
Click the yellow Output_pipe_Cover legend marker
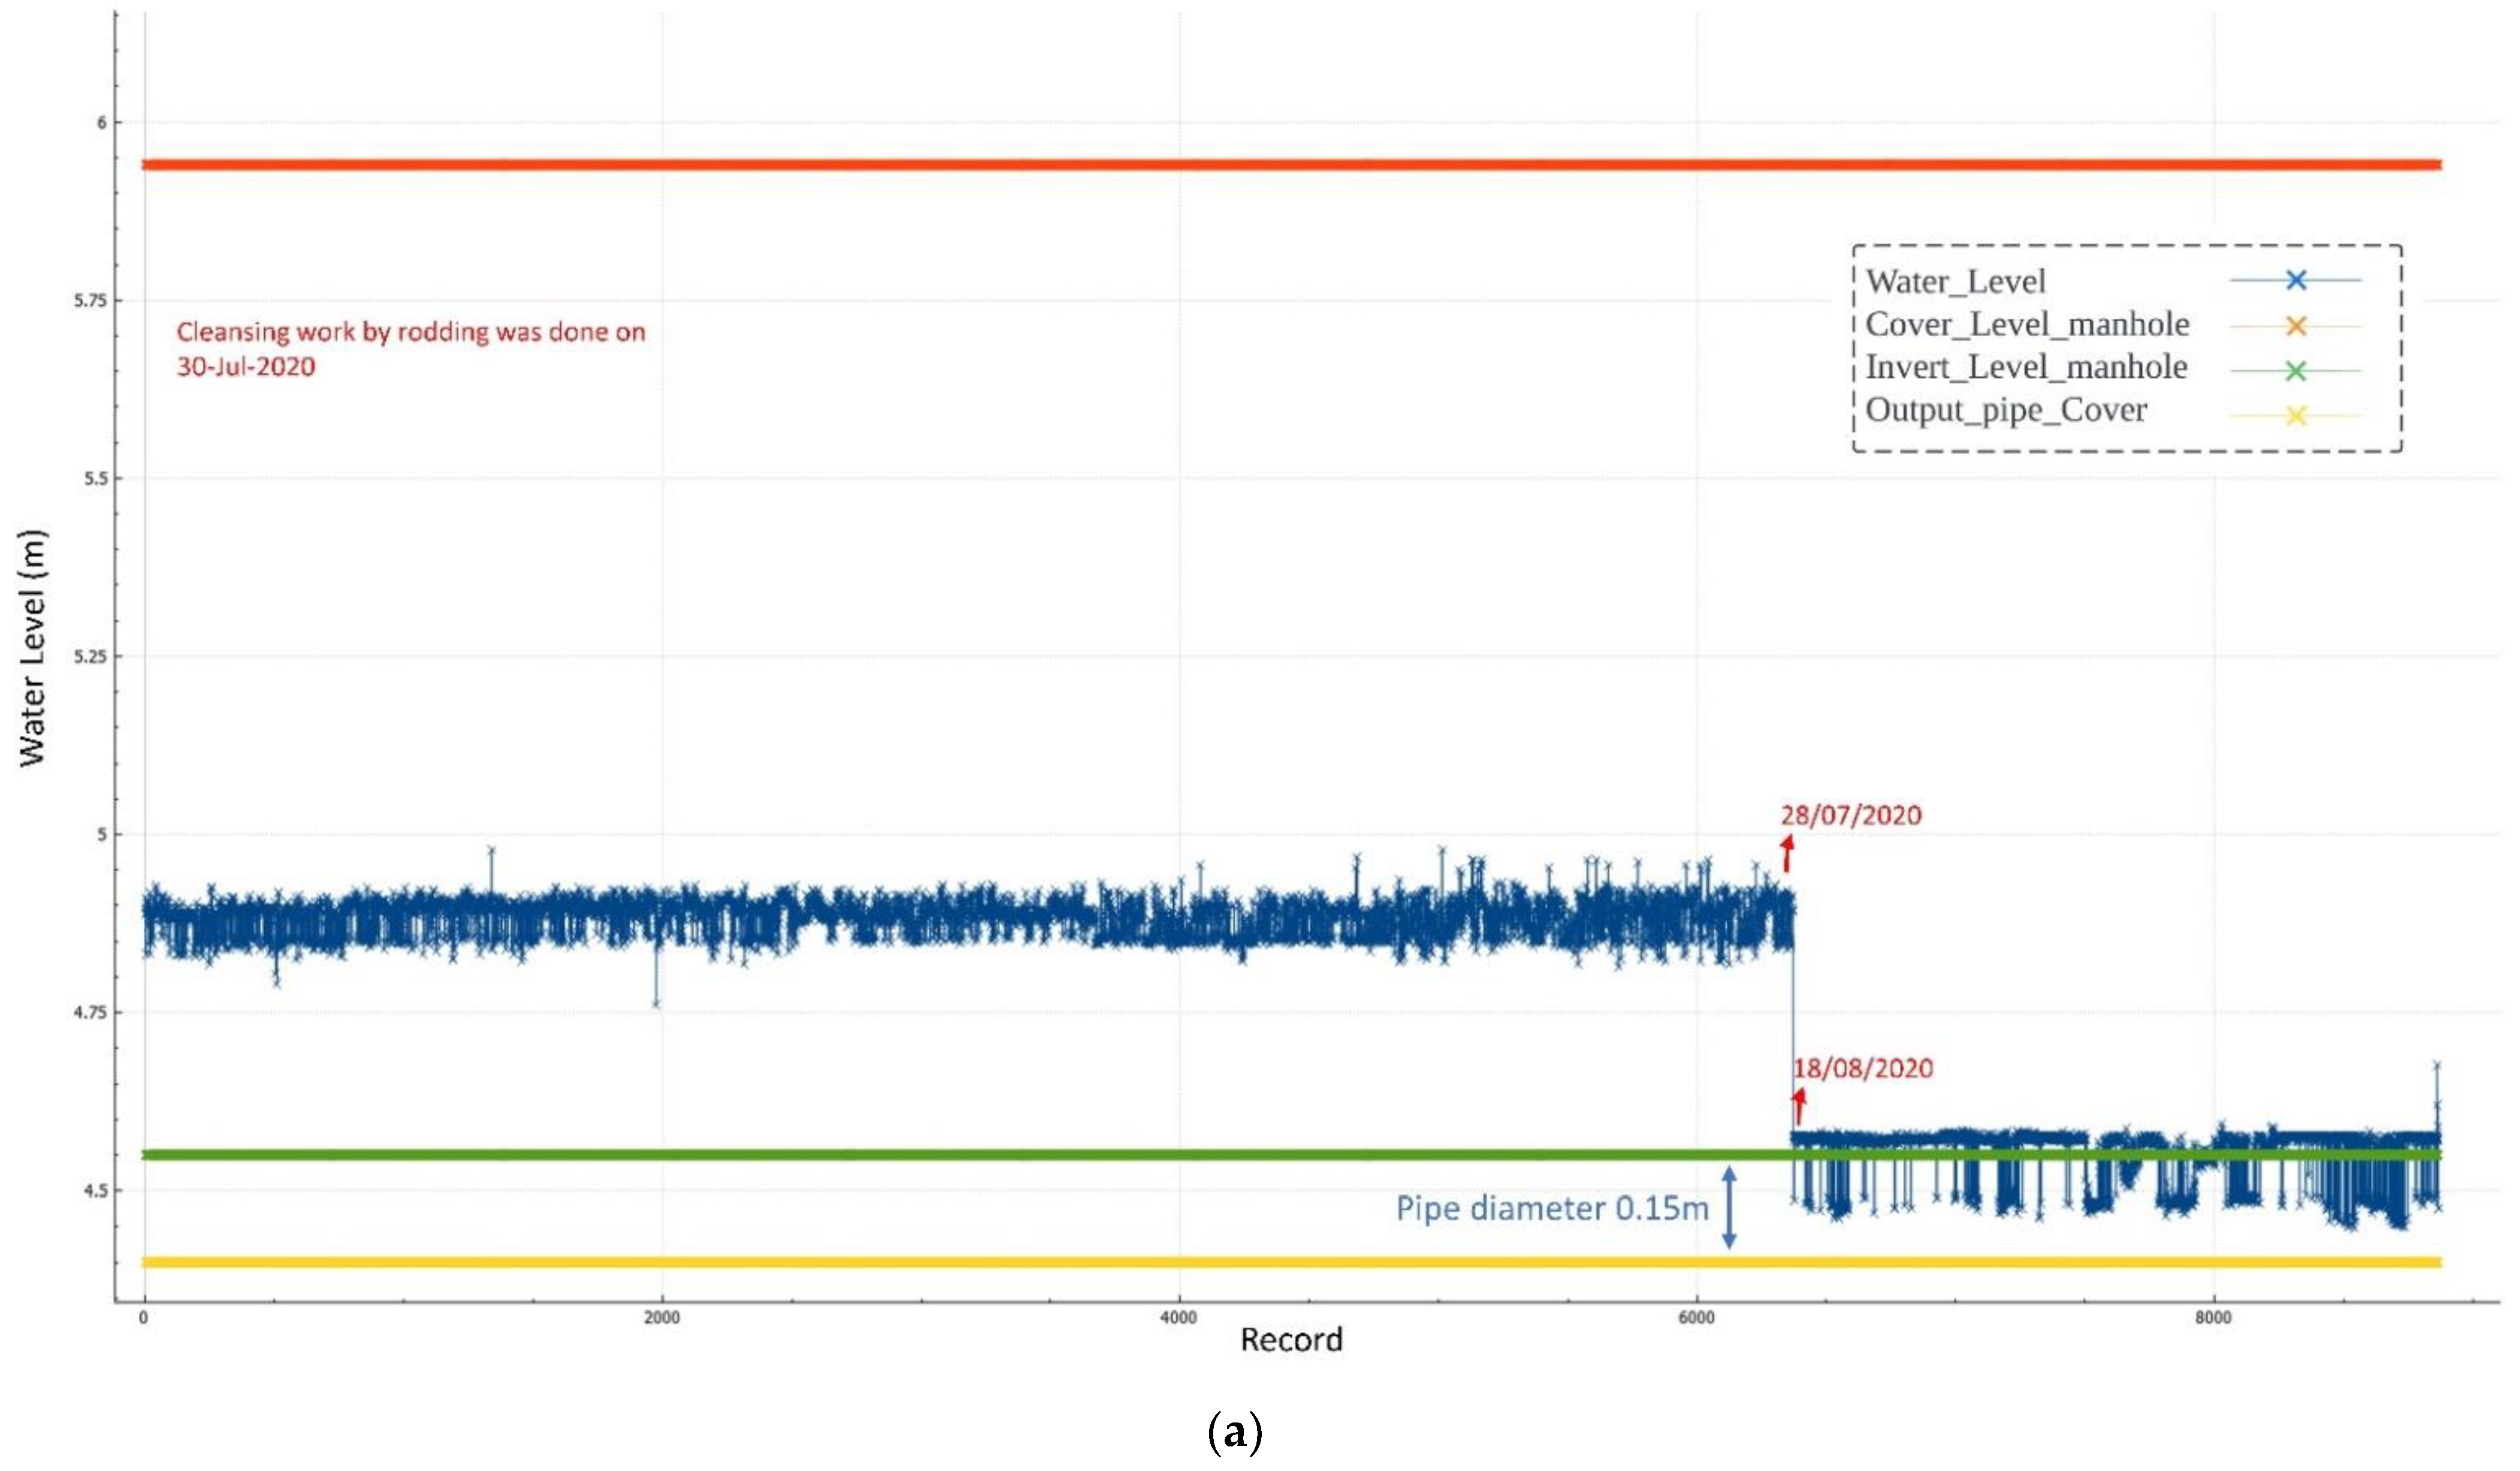click(x=2296, y=415)
